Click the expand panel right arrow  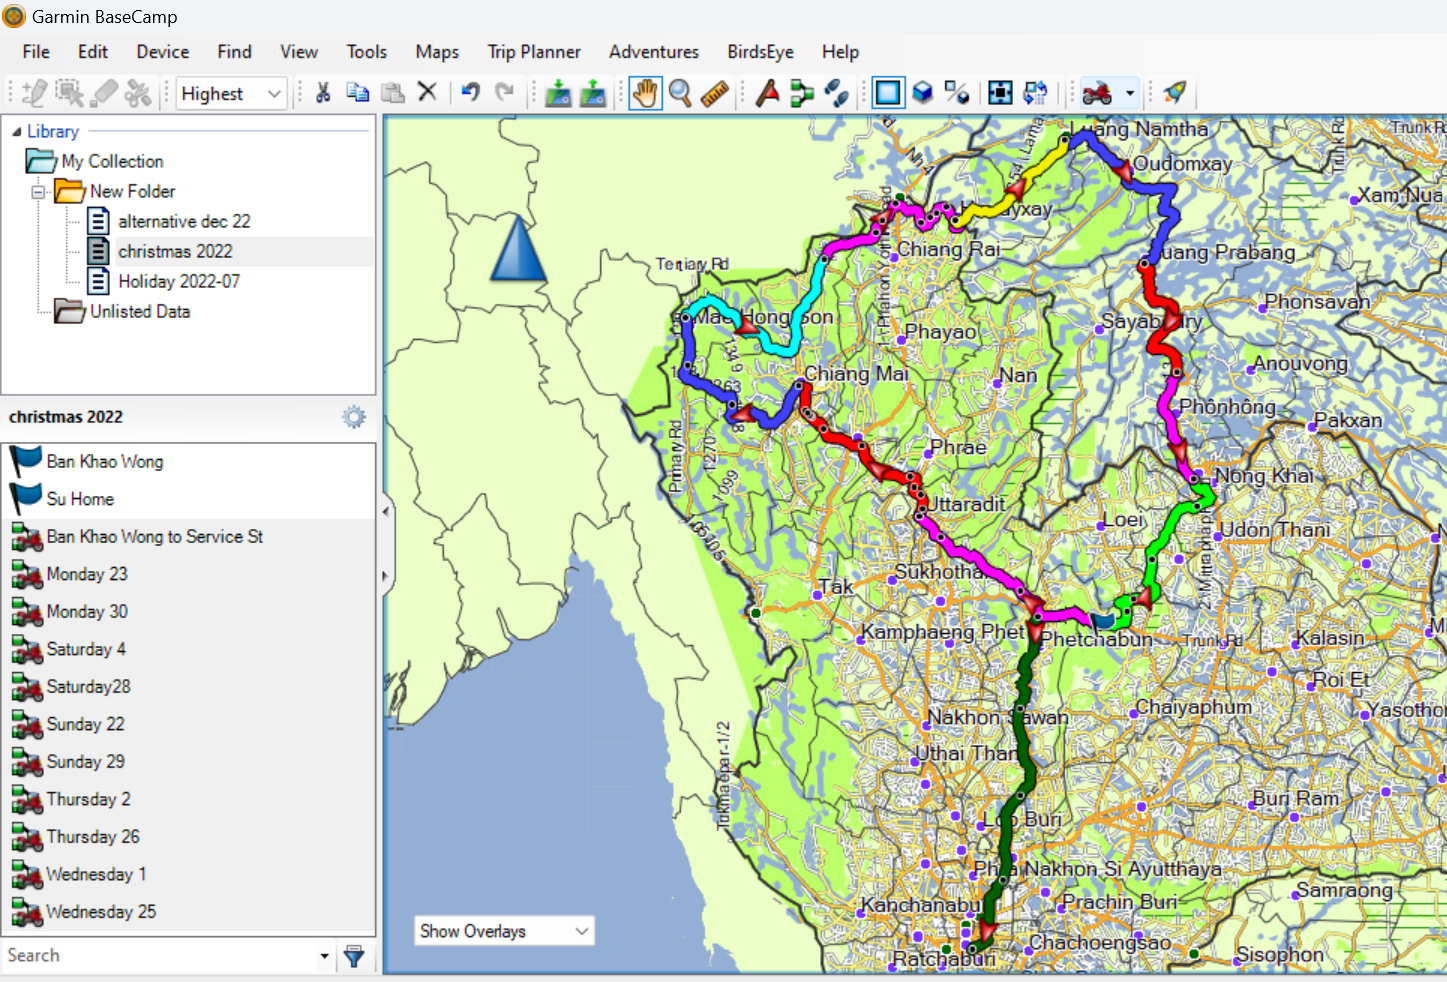(x=386, y=576)
